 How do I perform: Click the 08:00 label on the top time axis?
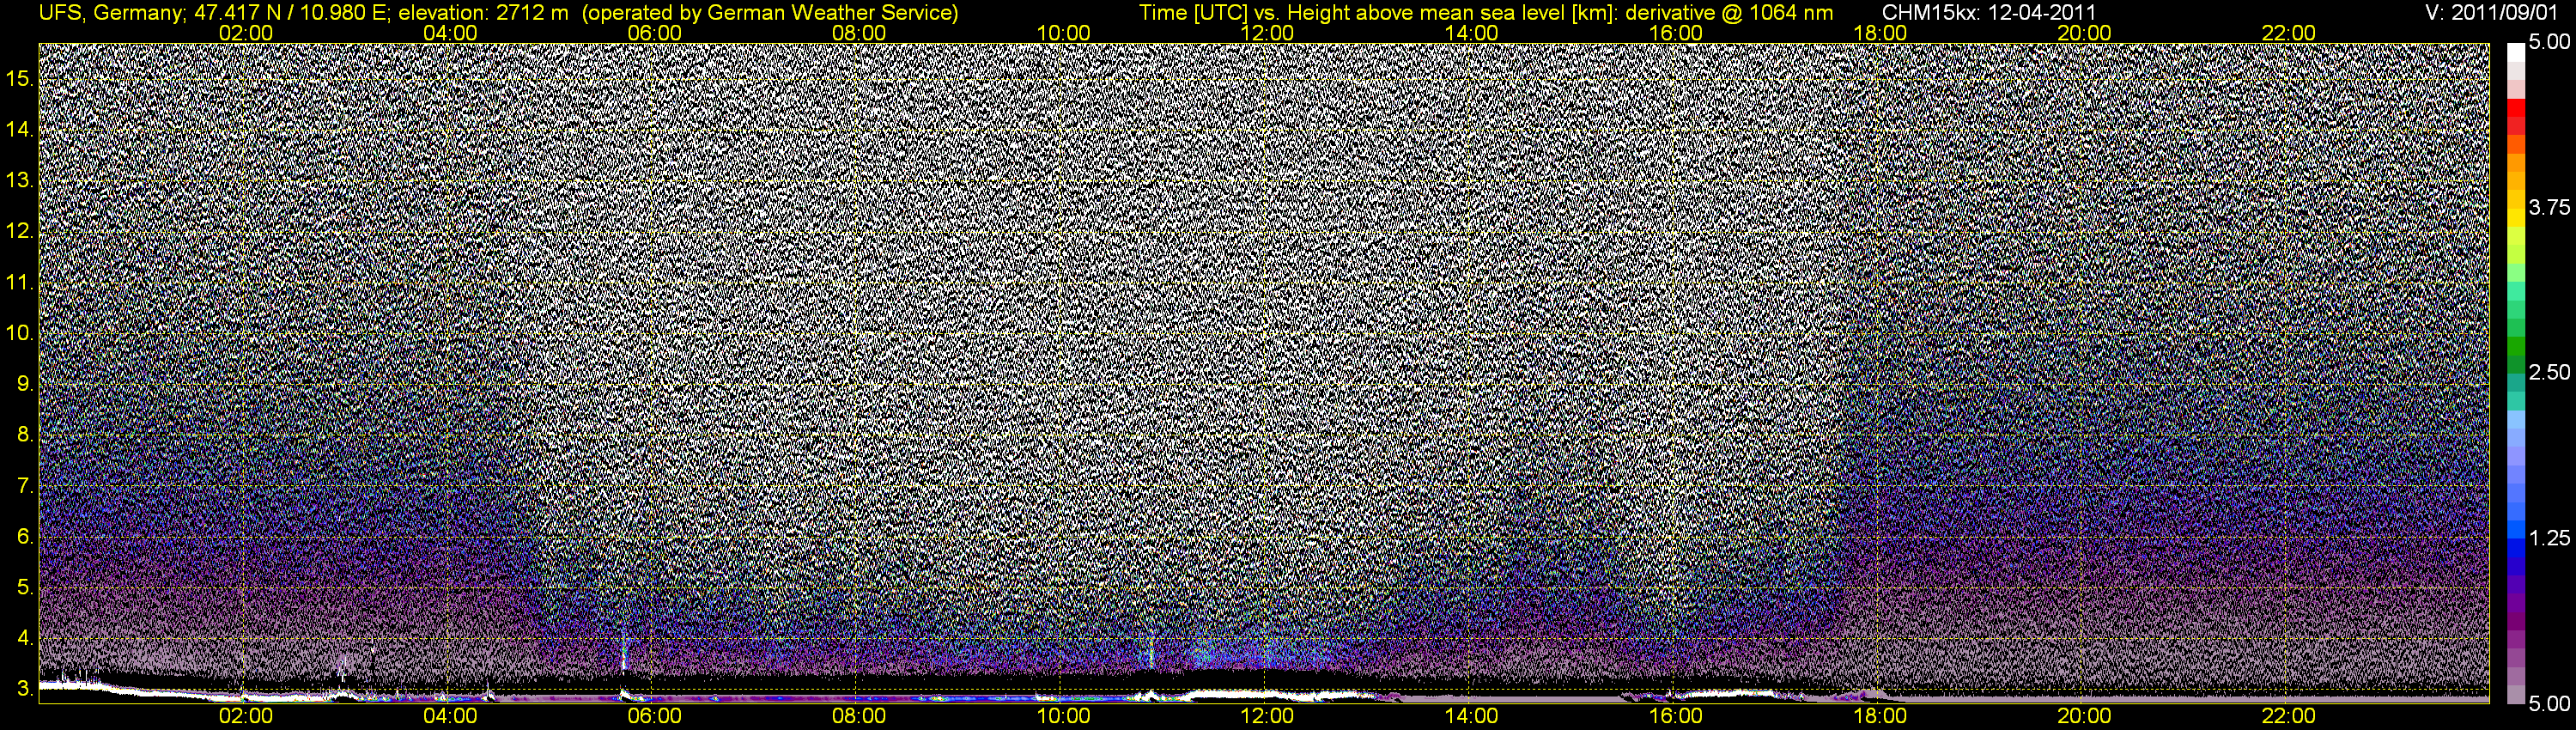click(859, 33)
